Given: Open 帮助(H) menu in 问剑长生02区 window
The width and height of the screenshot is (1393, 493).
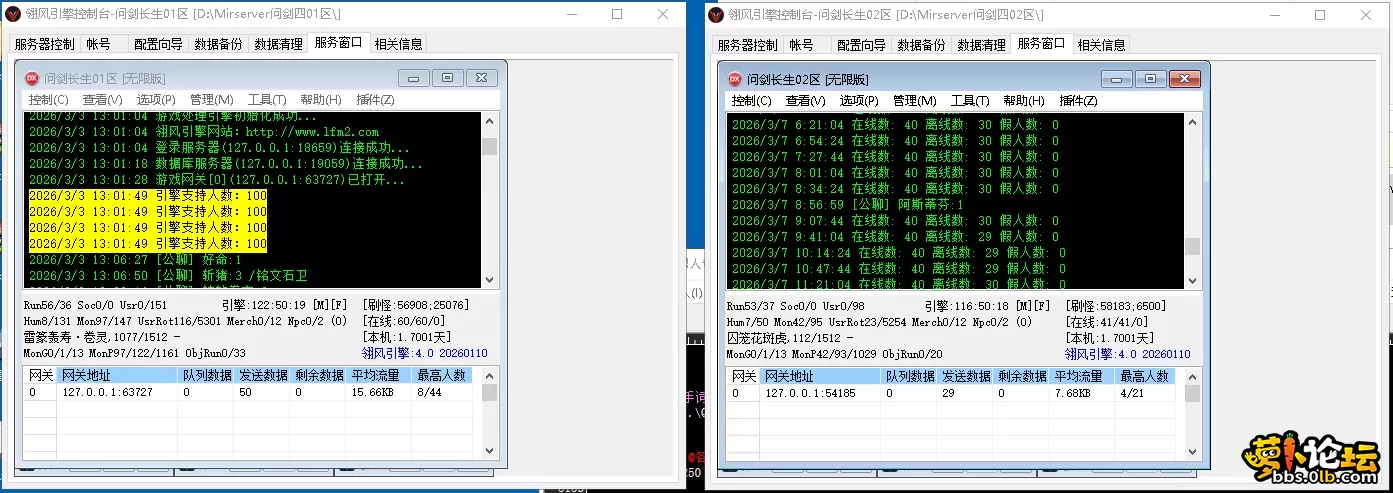Looking at the screenshot, I should pyautogui.click(x=1023, y=101).
